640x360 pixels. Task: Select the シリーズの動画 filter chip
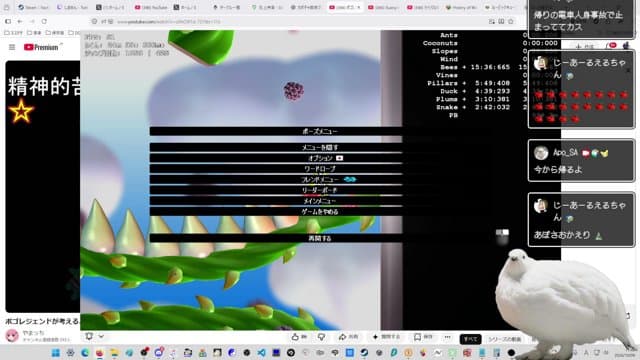point(504,339)
